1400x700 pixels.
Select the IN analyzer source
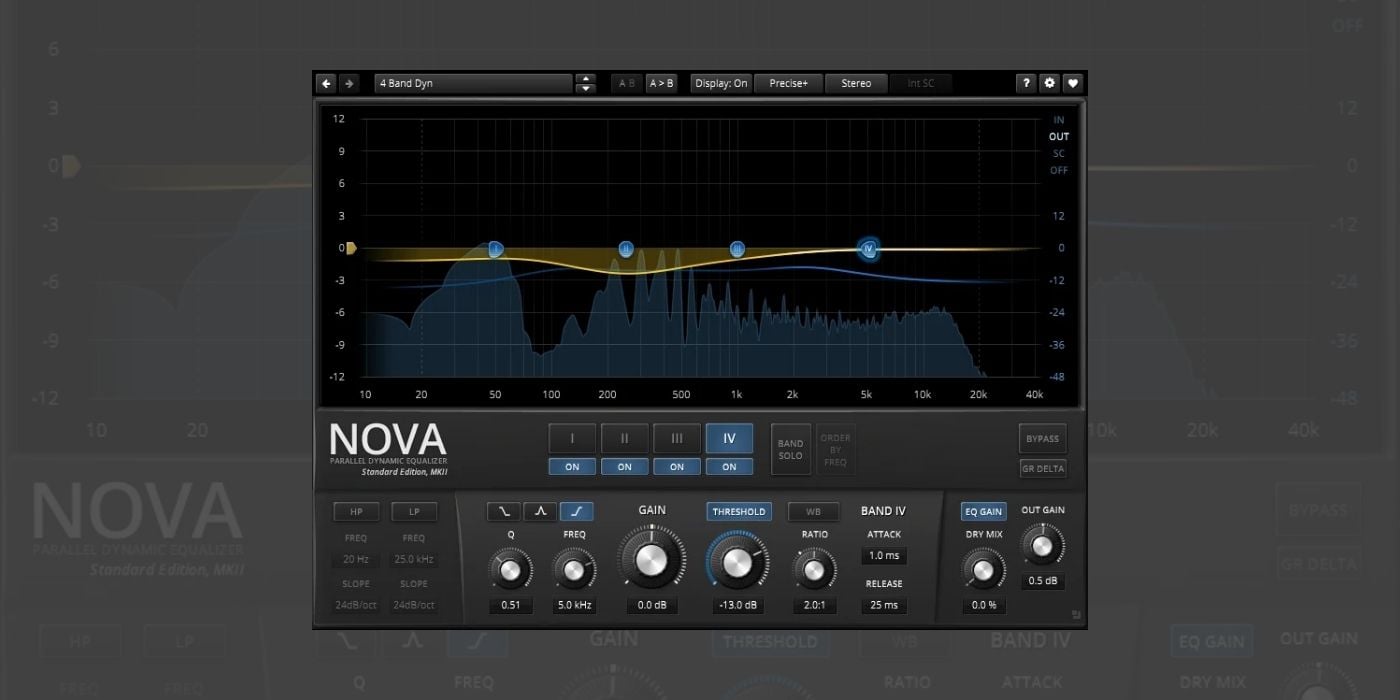pyautogui.click(x=1059, y=120)
